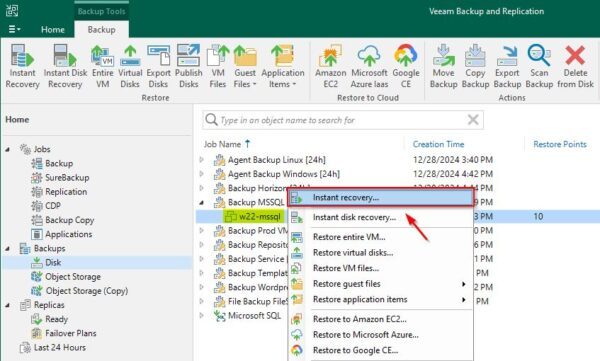The height and width of the screenshot is (361, 600).
Task: Collapse the Jobs tree node
Action: (x=8, y=149)
